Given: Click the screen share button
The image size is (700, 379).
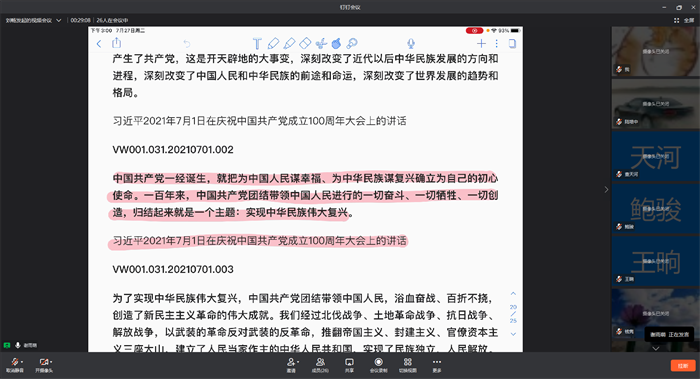Looking at the screenshot, I should tap(350, 365).
